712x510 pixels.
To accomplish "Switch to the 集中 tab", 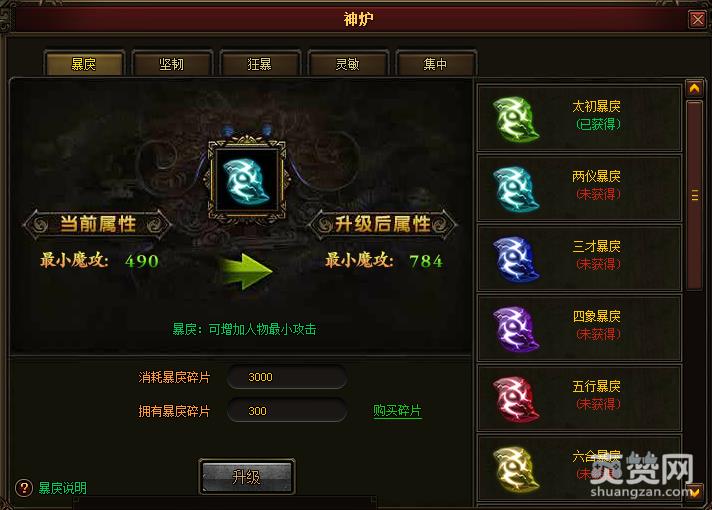I will click(436, 64).
